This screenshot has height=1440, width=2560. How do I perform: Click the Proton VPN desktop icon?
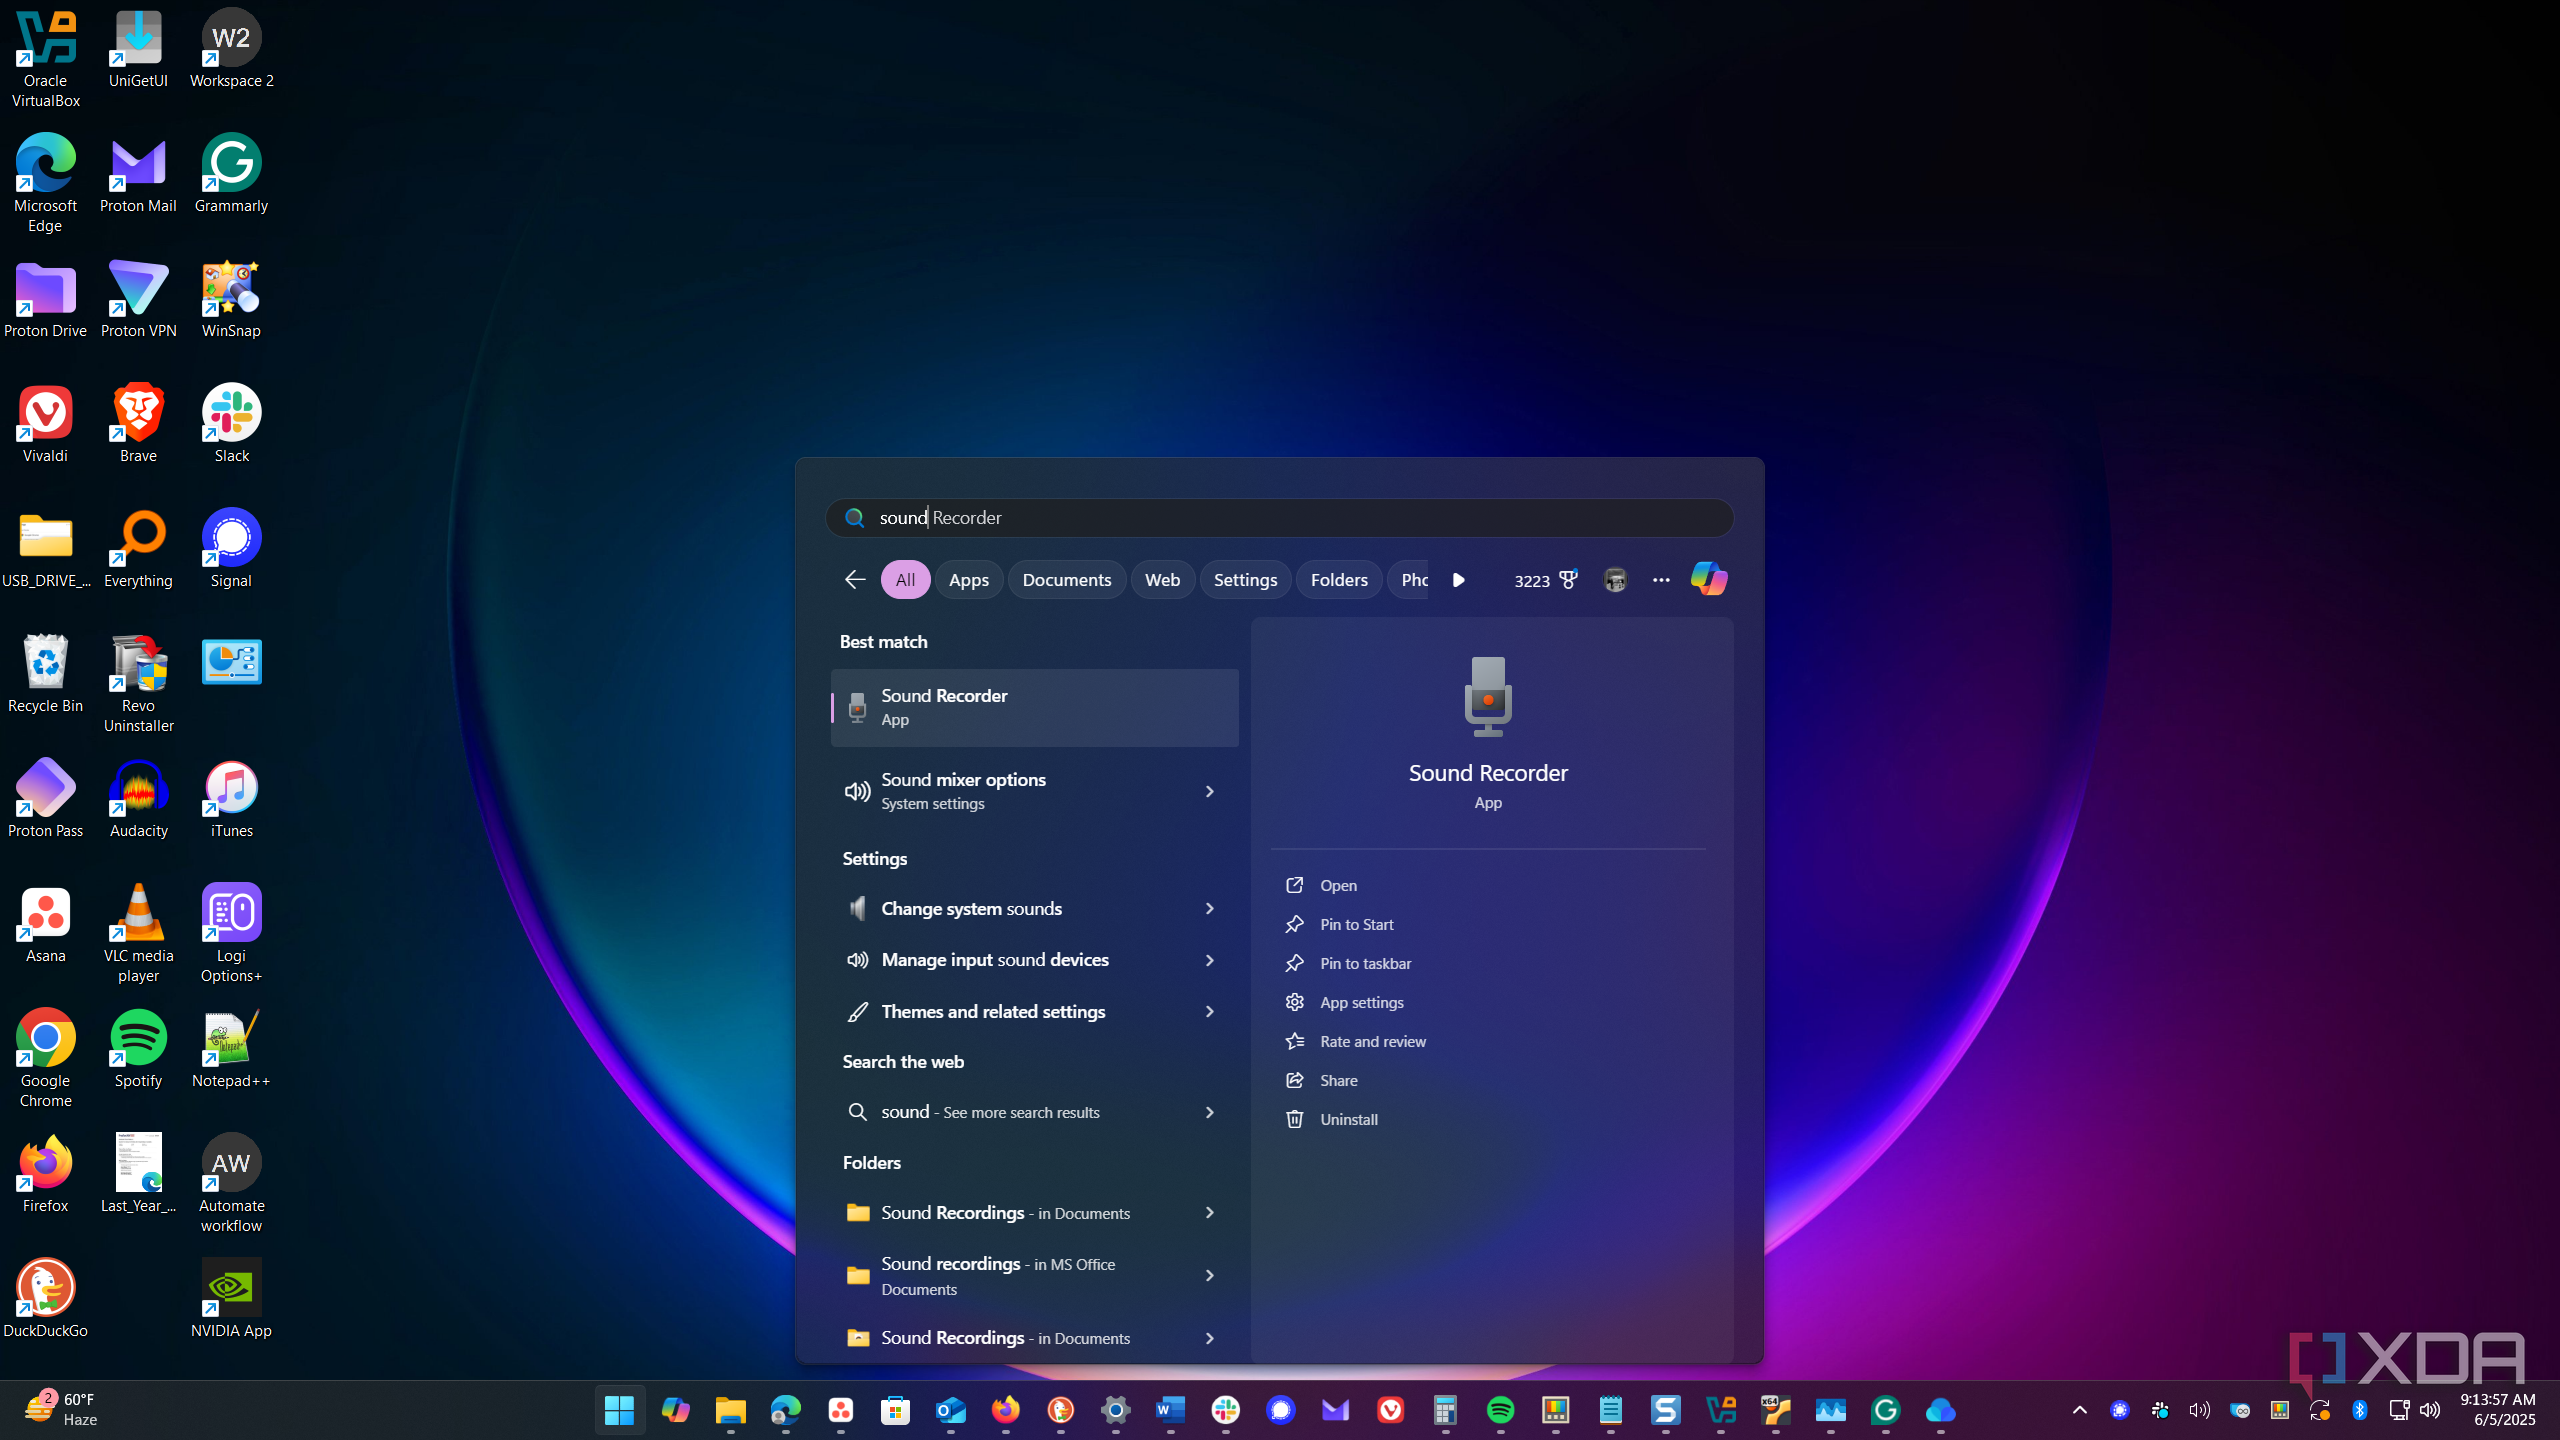tap(138, 299)
